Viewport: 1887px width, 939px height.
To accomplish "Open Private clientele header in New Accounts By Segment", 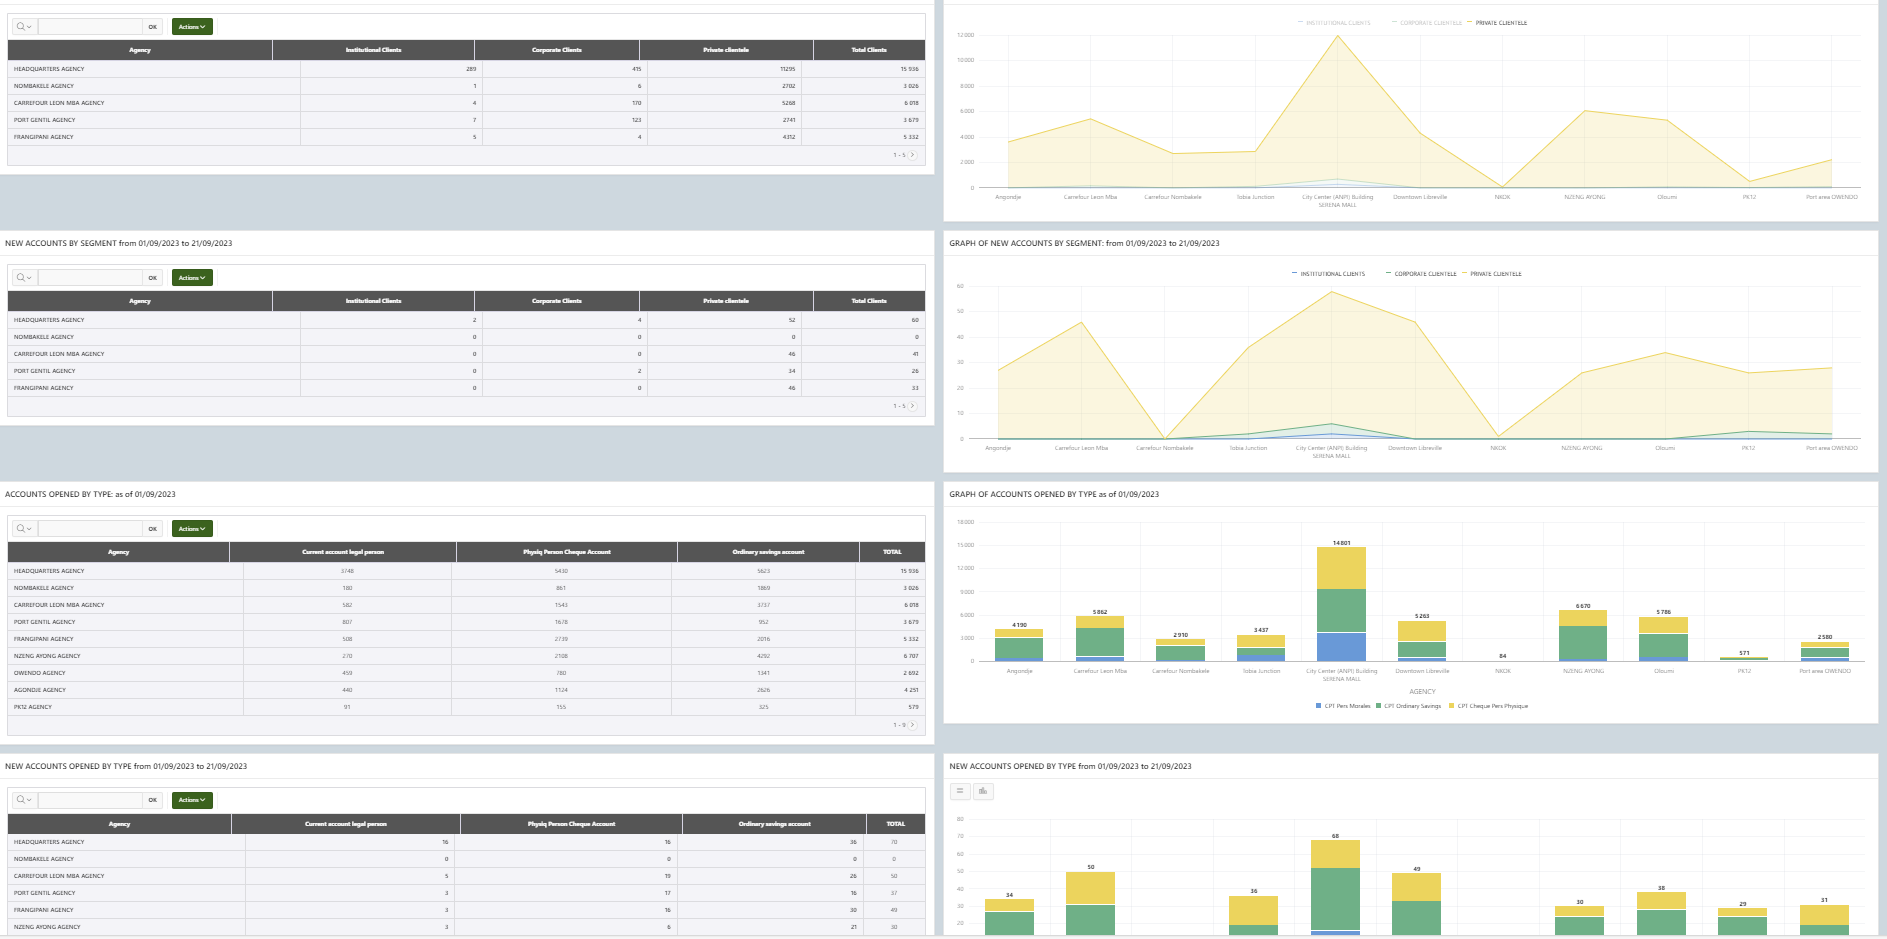I will tap(726, 301).
